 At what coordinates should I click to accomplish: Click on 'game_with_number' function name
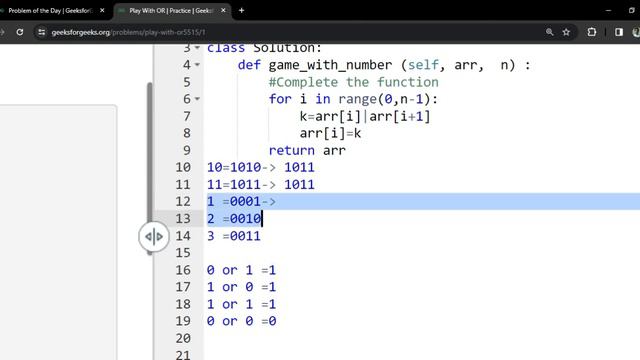(x=330, y=65)
